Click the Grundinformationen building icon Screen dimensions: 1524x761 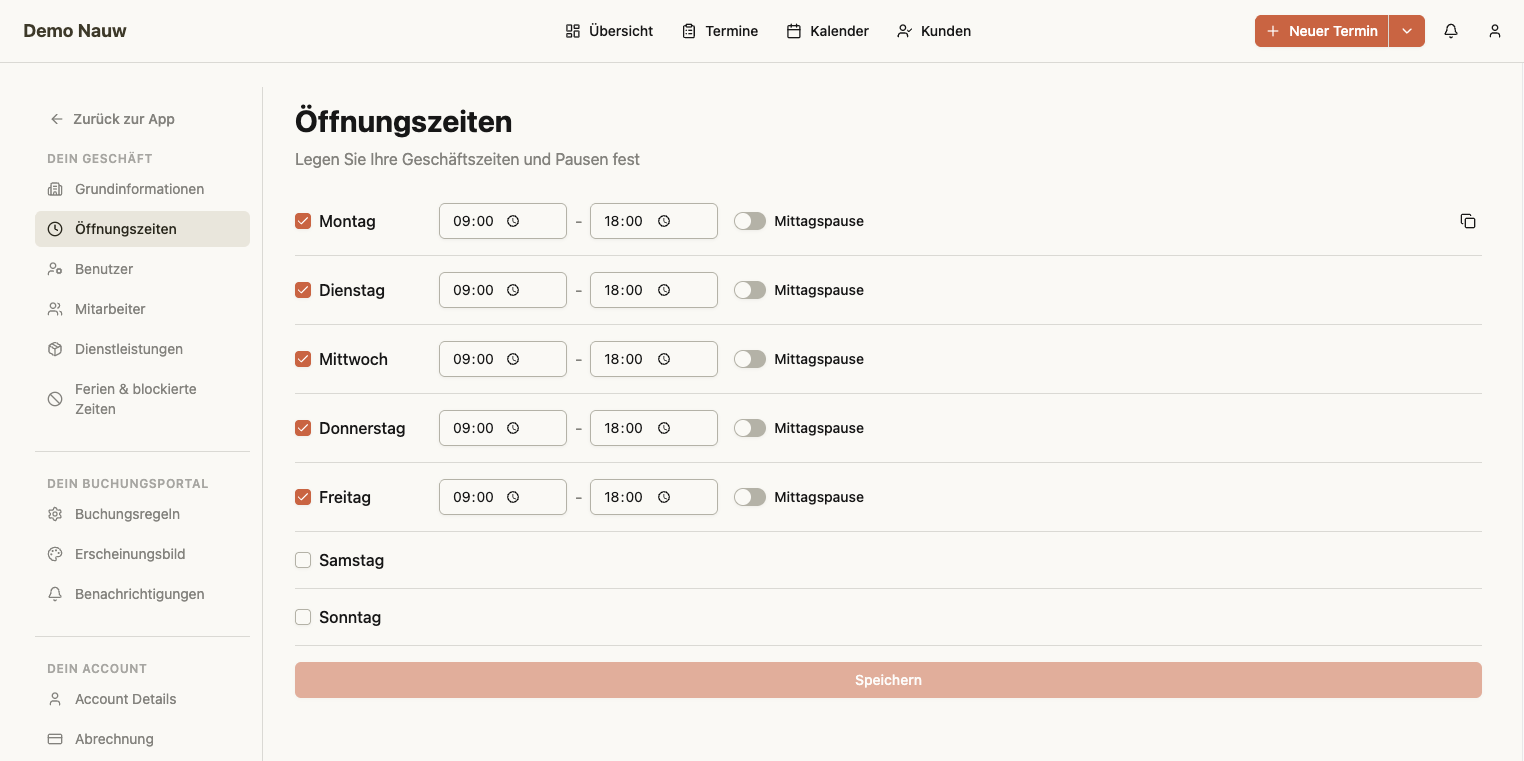tap(55, 189)
